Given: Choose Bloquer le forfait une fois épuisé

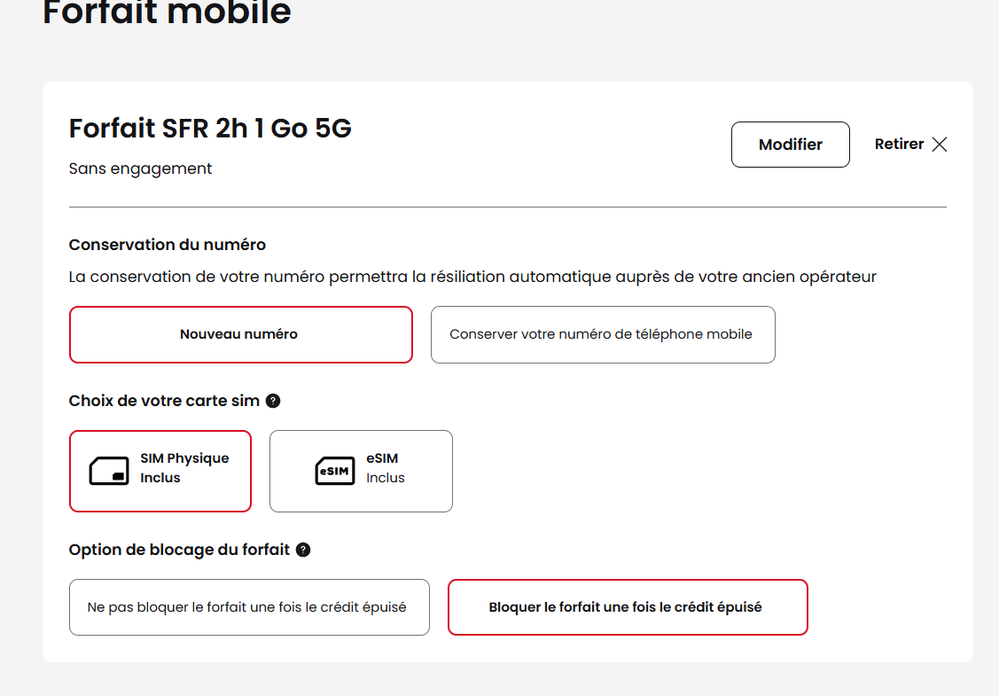Looking at the screenshot, I should tap(626, 607).
